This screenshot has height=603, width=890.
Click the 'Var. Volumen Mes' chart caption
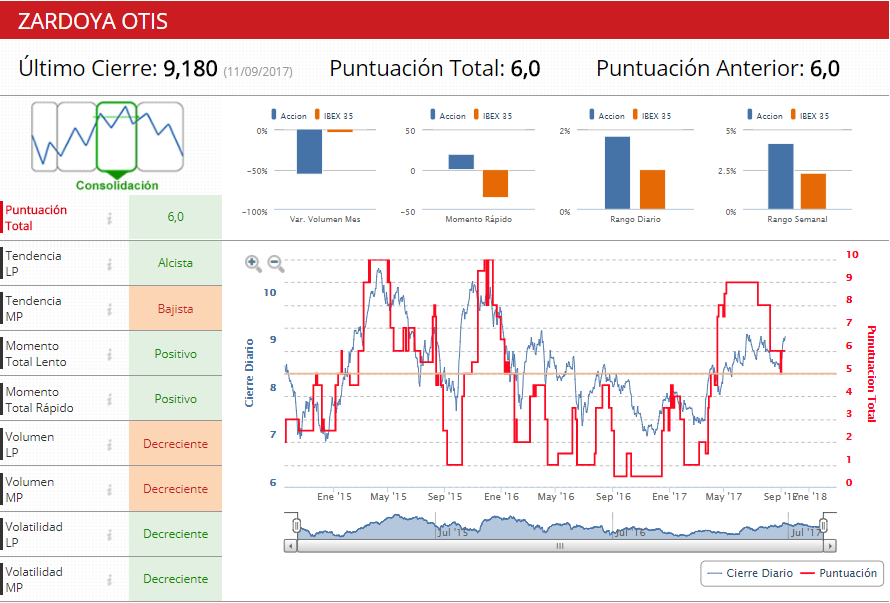[325, 219]
